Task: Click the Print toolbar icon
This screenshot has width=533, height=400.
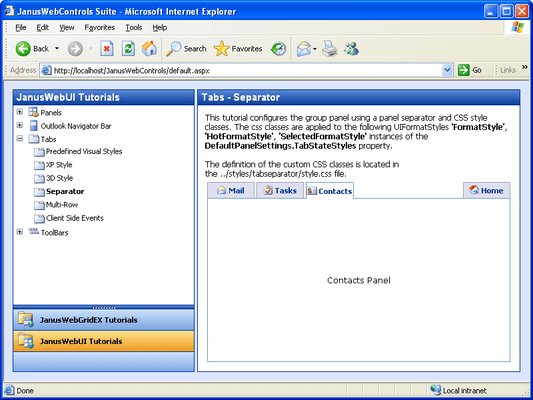Action: tap(329, 49)
